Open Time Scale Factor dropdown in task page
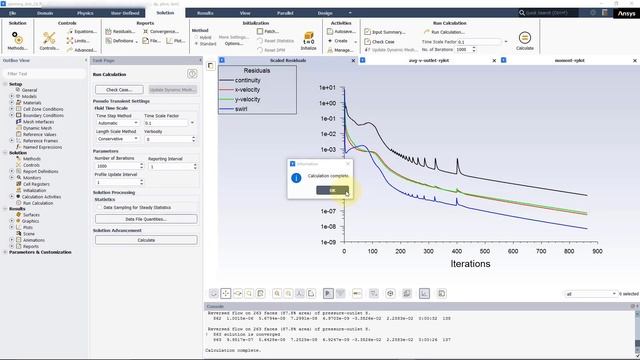The width and height of the screenshot is (640, 360). click(x=192, y=123)
